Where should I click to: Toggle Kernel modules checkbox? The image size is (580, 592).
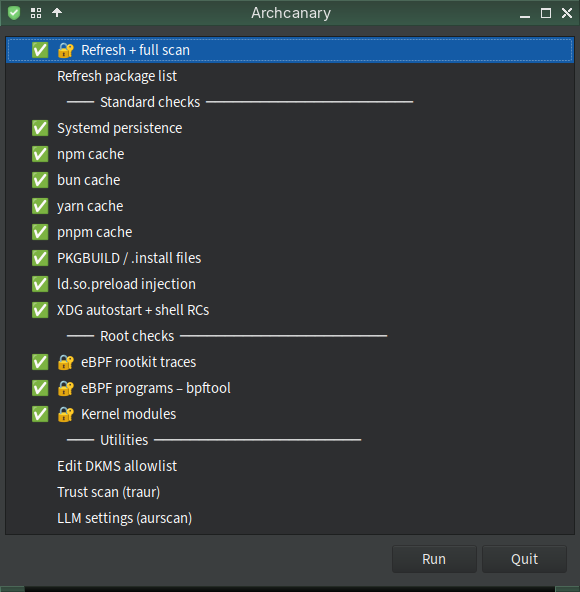pyautogui.click(x=40, y=414)
